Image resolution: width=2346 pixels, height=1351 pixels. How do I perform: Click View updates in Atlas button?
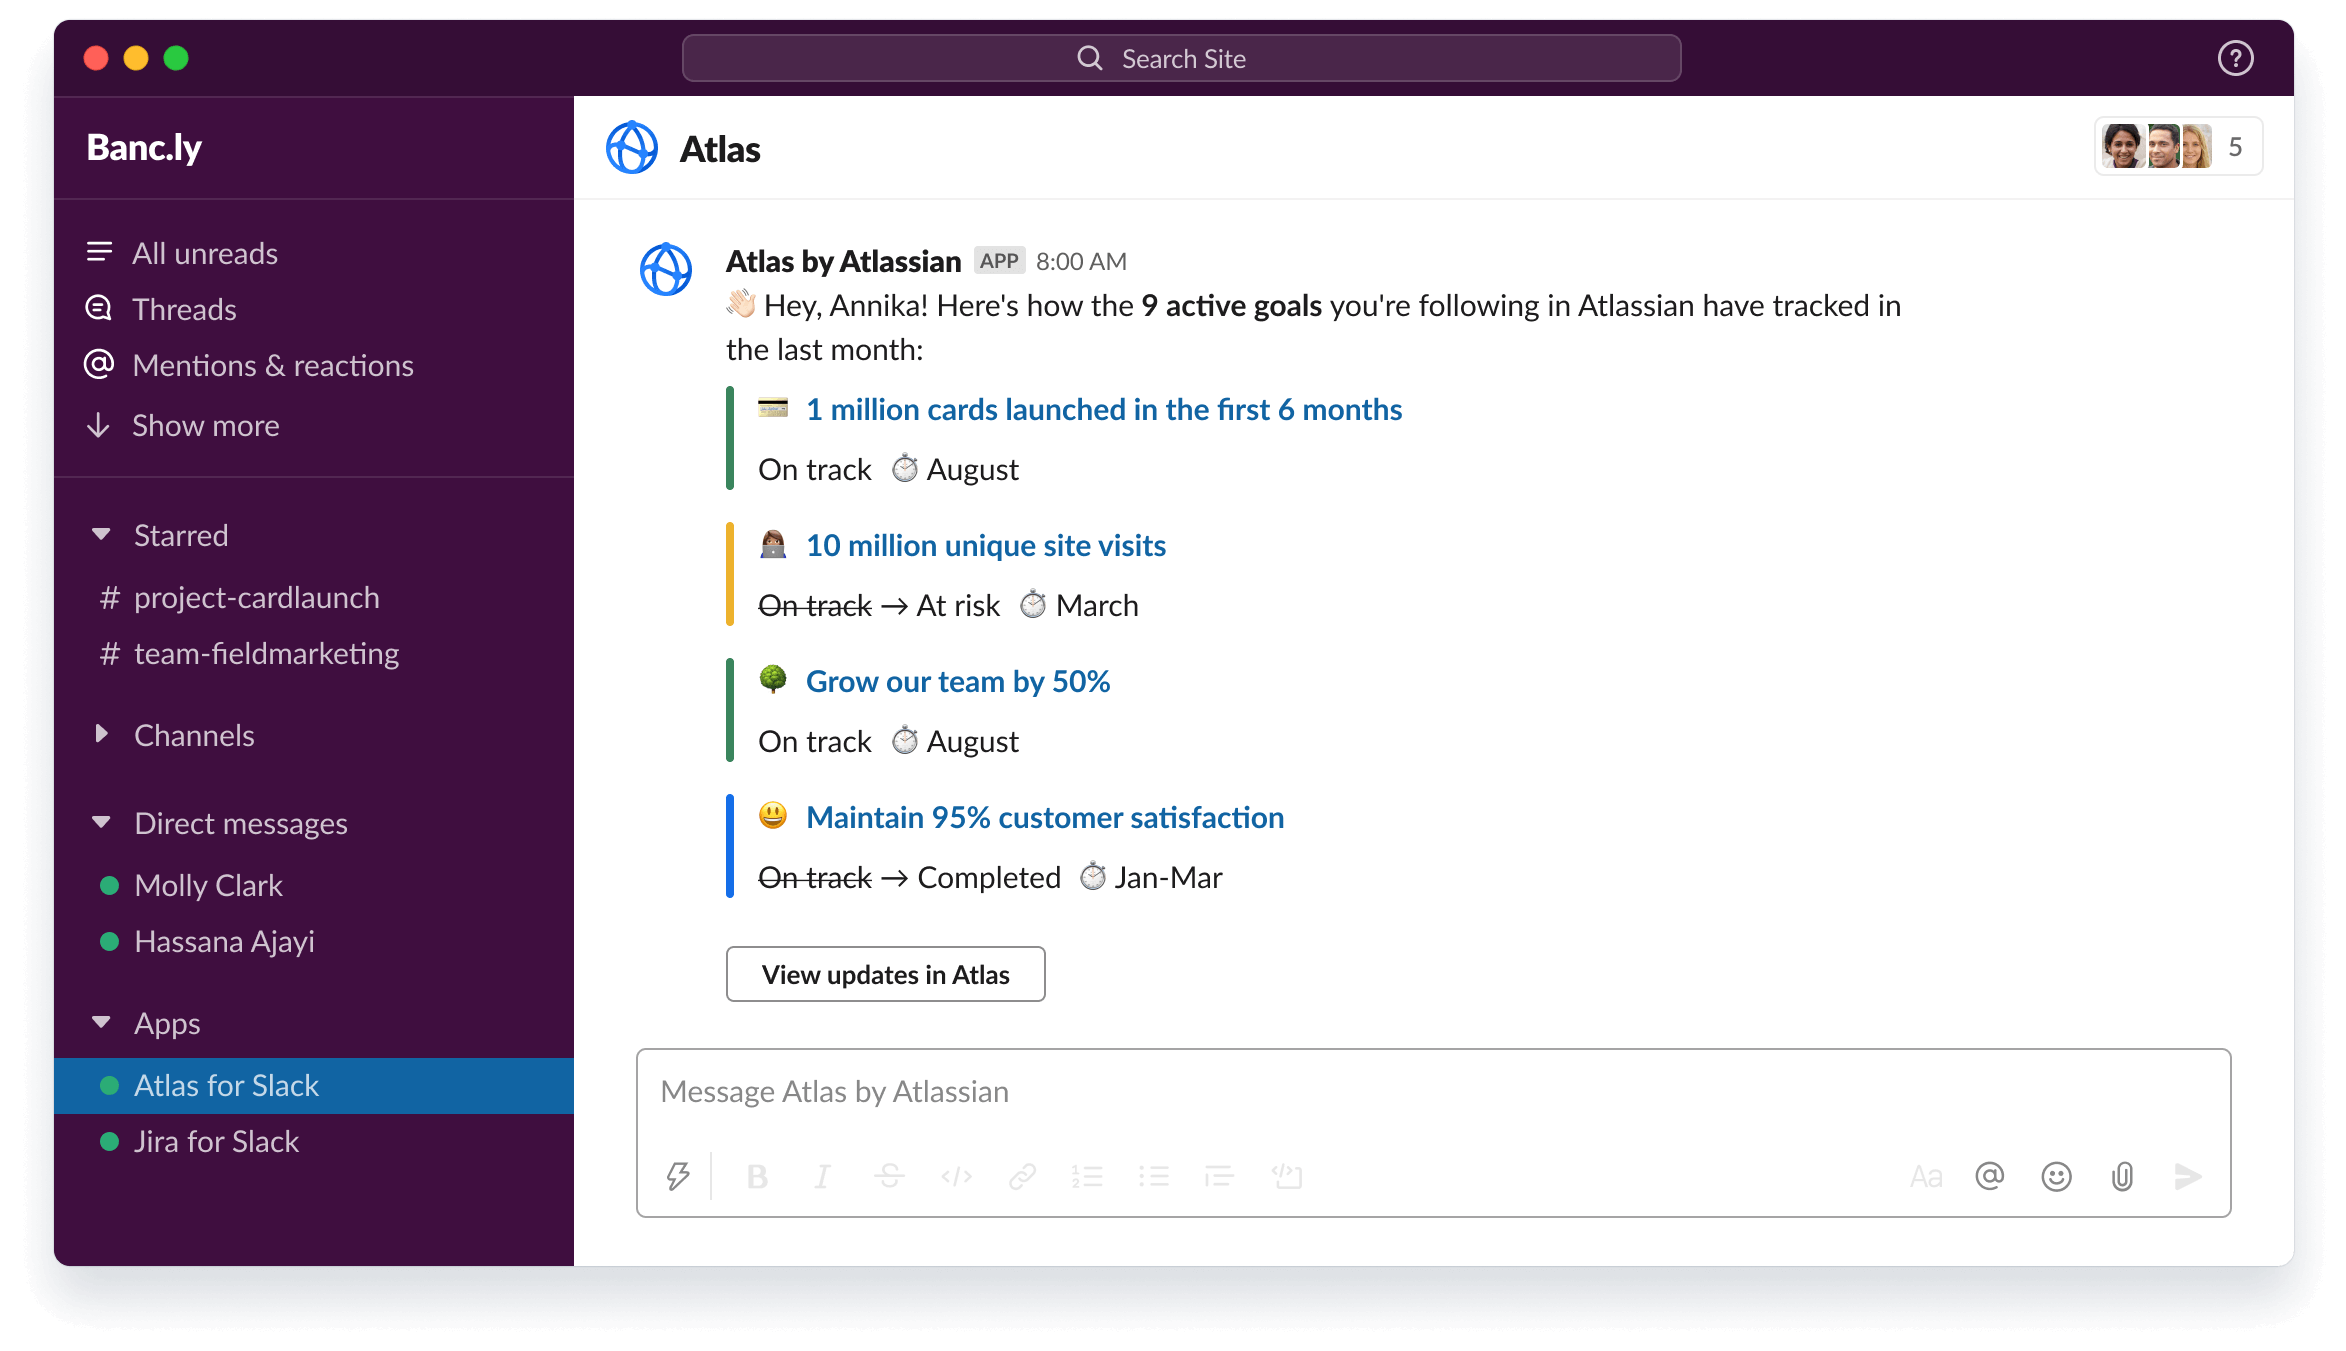(885, 972)
